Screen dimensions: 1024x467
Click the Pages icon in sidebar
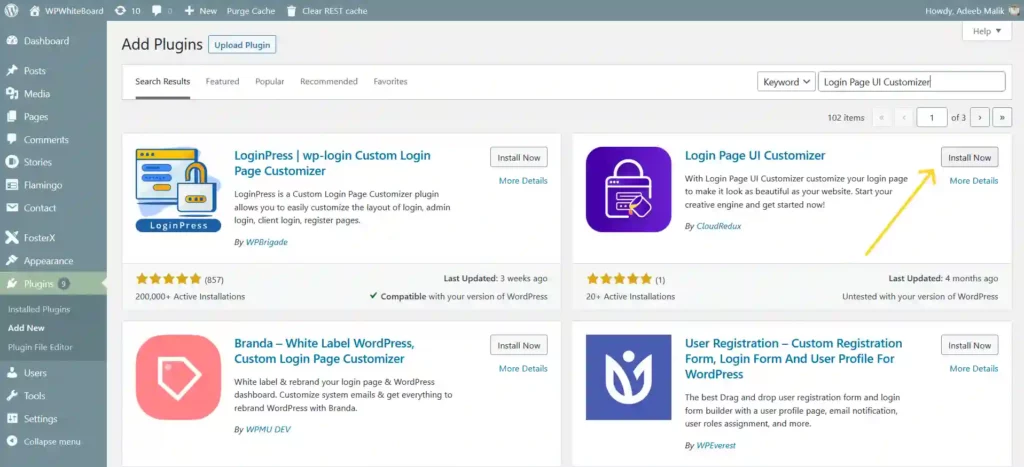(x=11, y=117)
